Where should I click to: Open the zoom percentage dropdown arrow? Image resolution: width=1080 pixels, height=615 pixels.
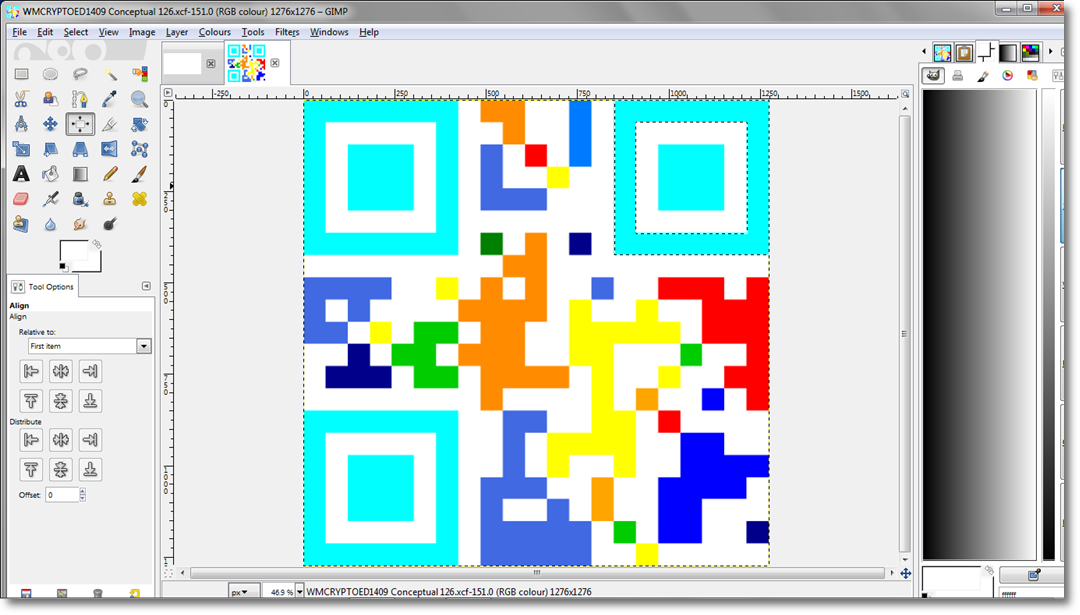coord(299,592)
